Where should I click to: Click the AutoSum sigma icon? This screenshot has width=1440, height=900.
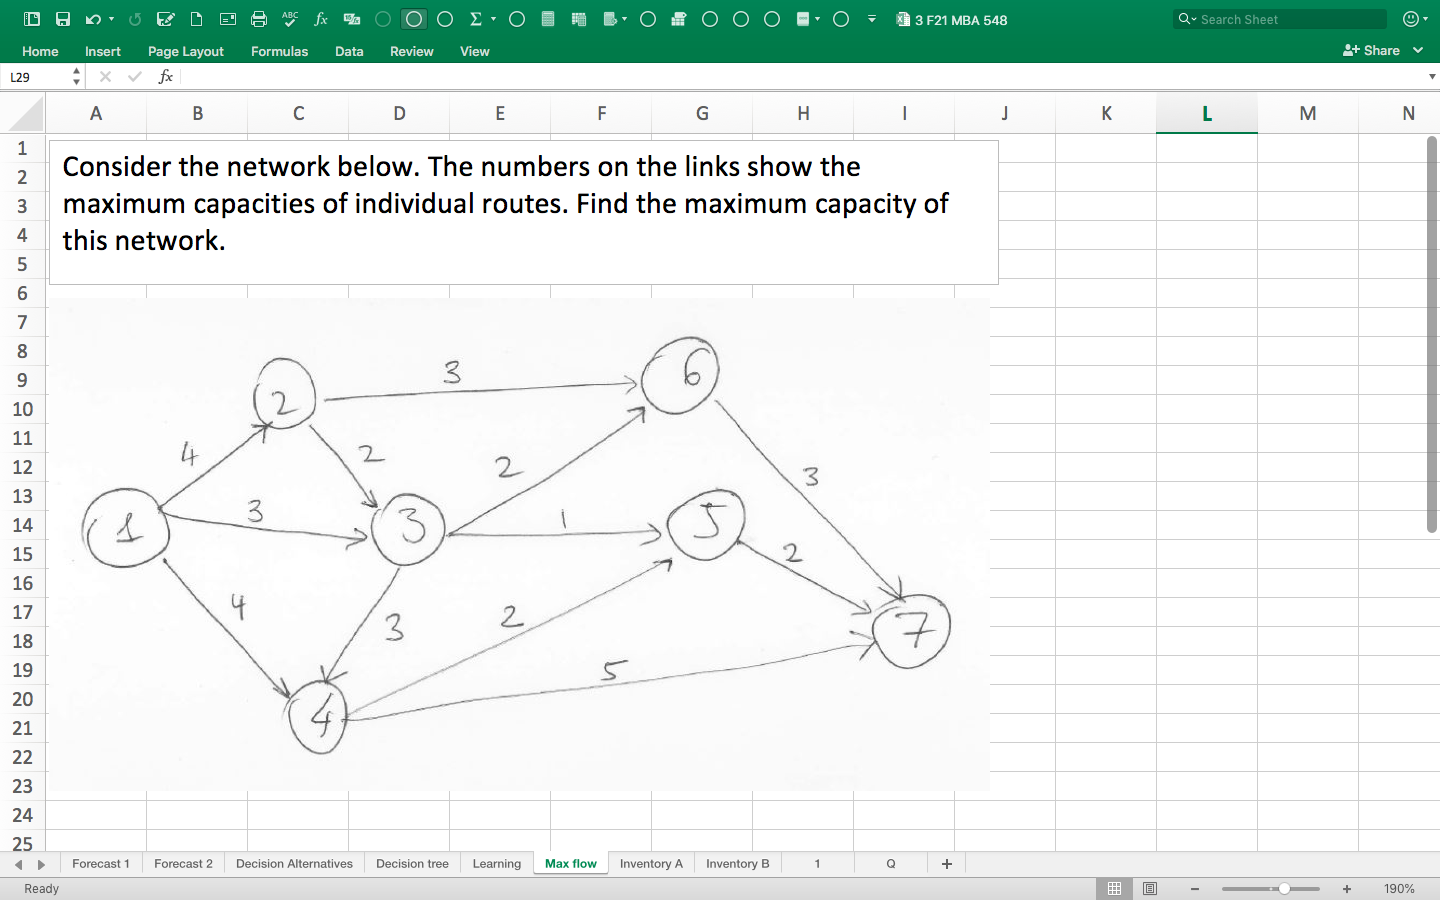click(x=476, y=19)
